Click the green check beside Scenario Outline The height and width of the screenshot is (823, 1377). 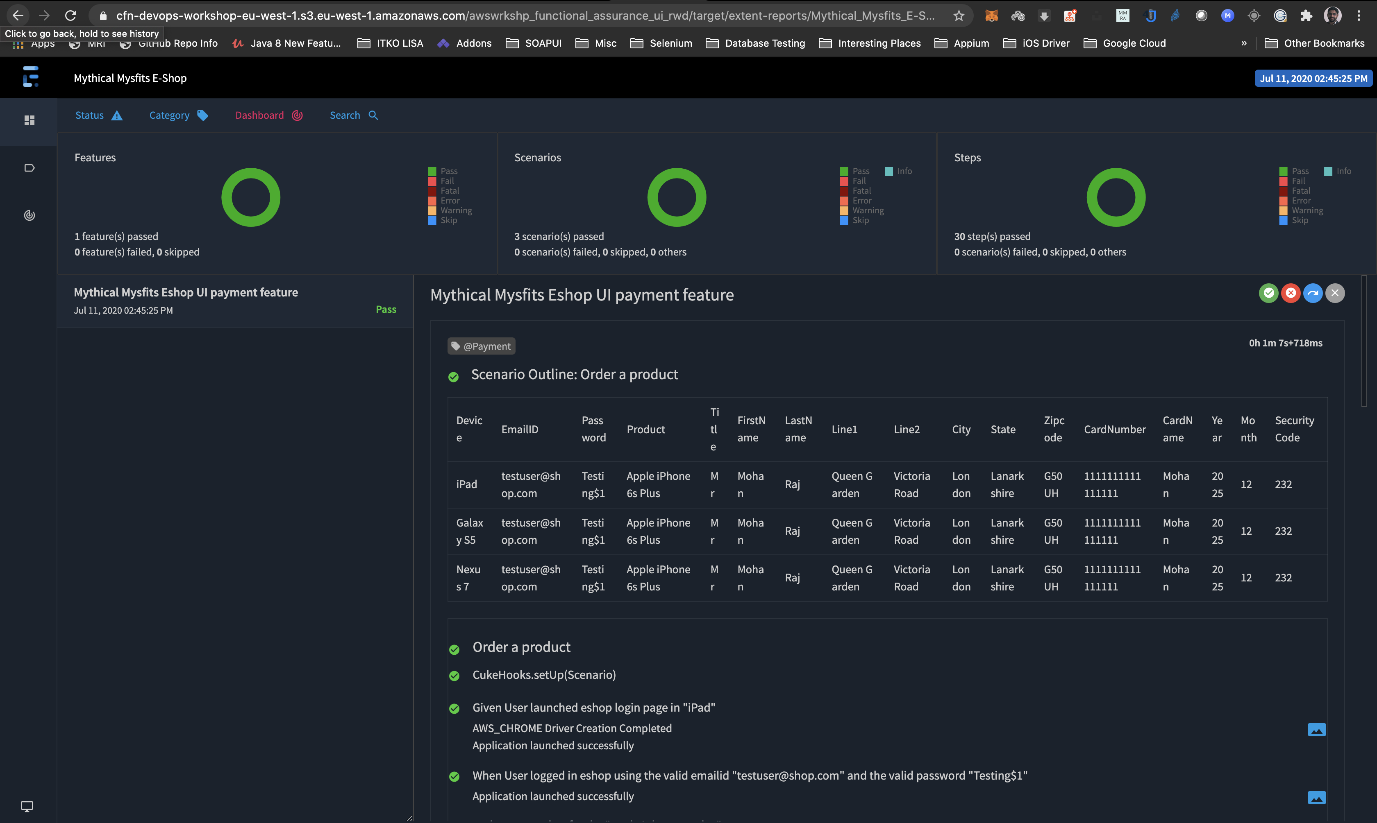[x=453, y=376]
